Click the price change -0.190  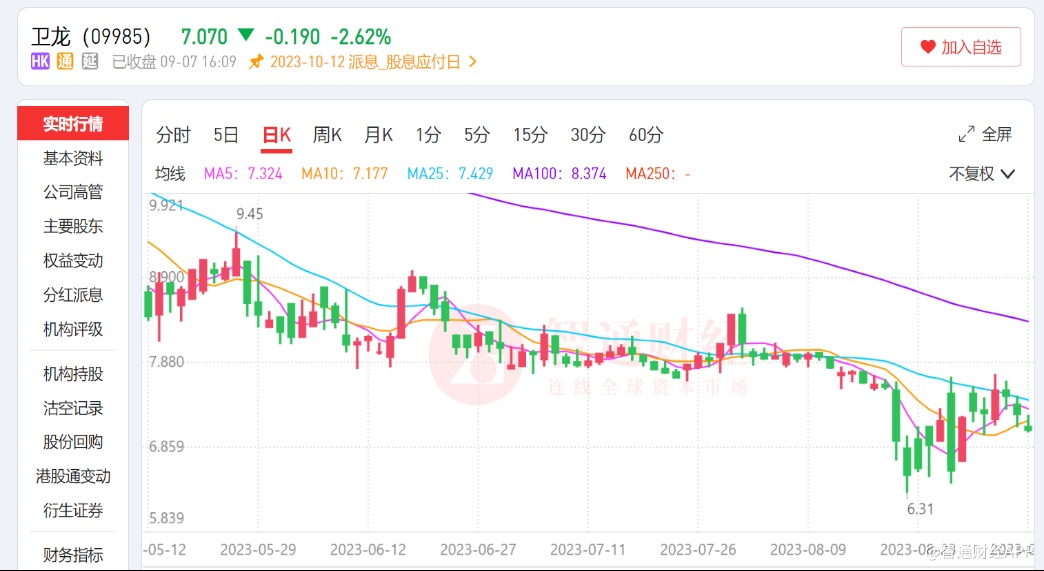coord(292,36)
